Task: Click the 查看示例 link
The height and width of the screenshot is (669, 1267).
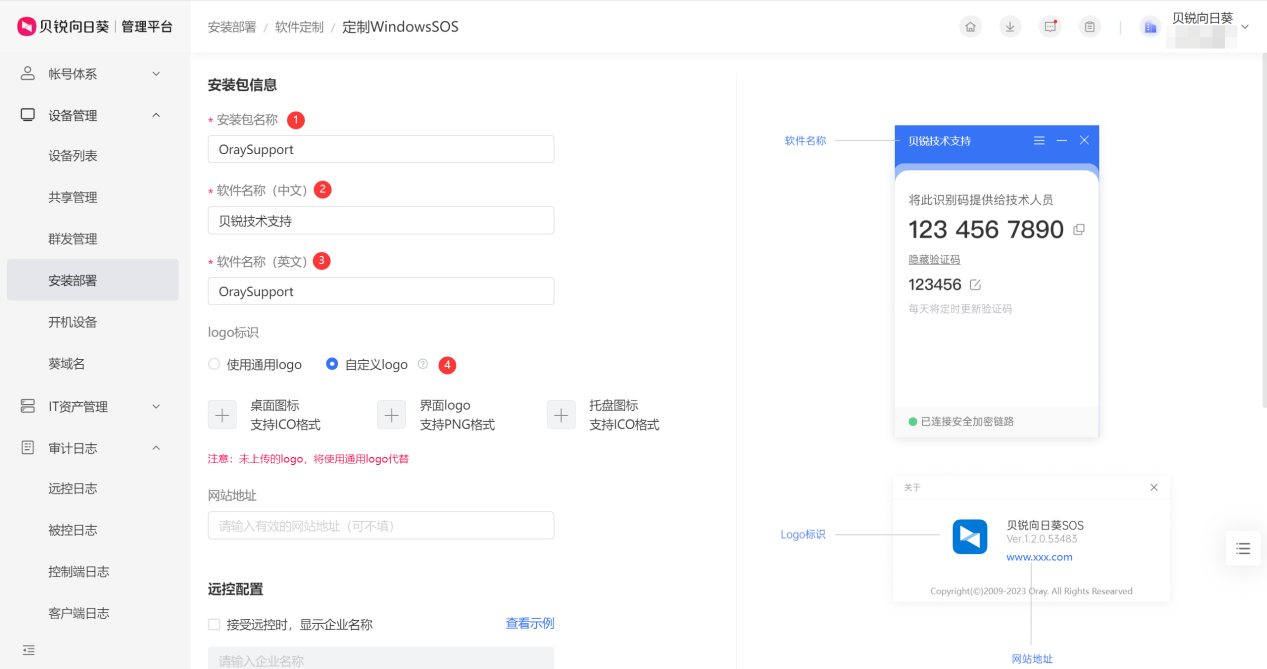Action: [x=529, y=624]
